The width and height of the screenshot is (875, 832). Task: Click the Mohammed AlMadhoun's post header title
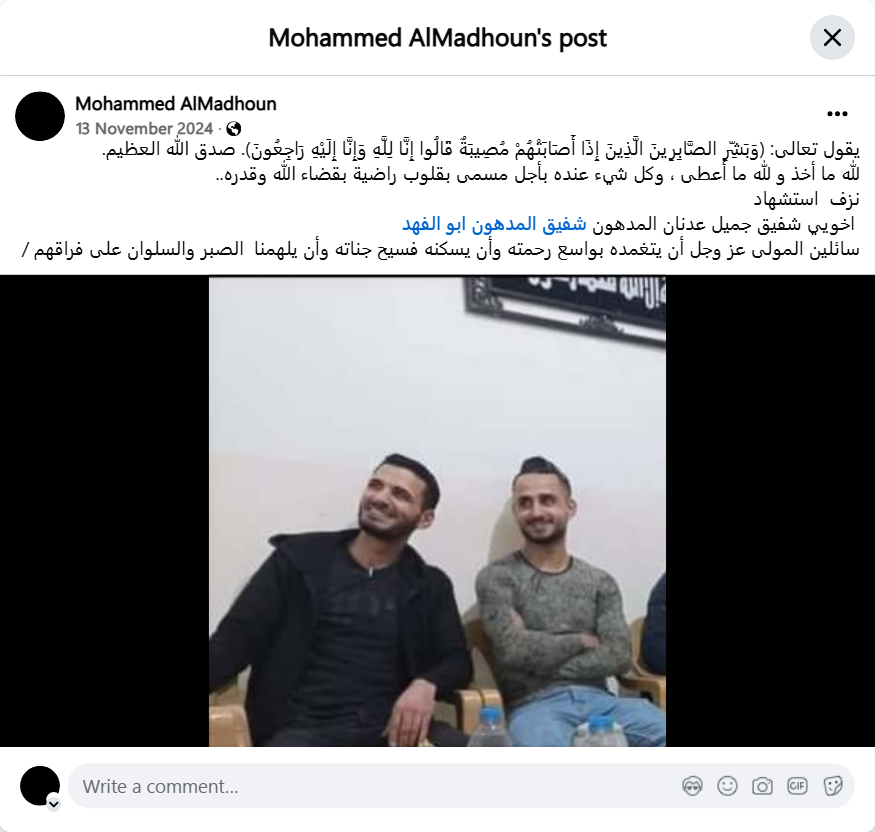click(x=438, y=39)
